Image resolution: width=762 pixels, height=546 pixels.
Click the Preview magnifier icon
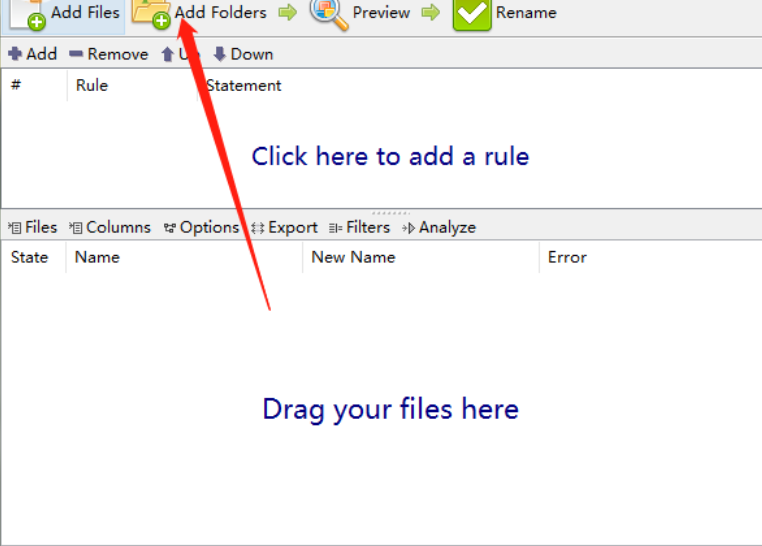(x=329, y=14)
